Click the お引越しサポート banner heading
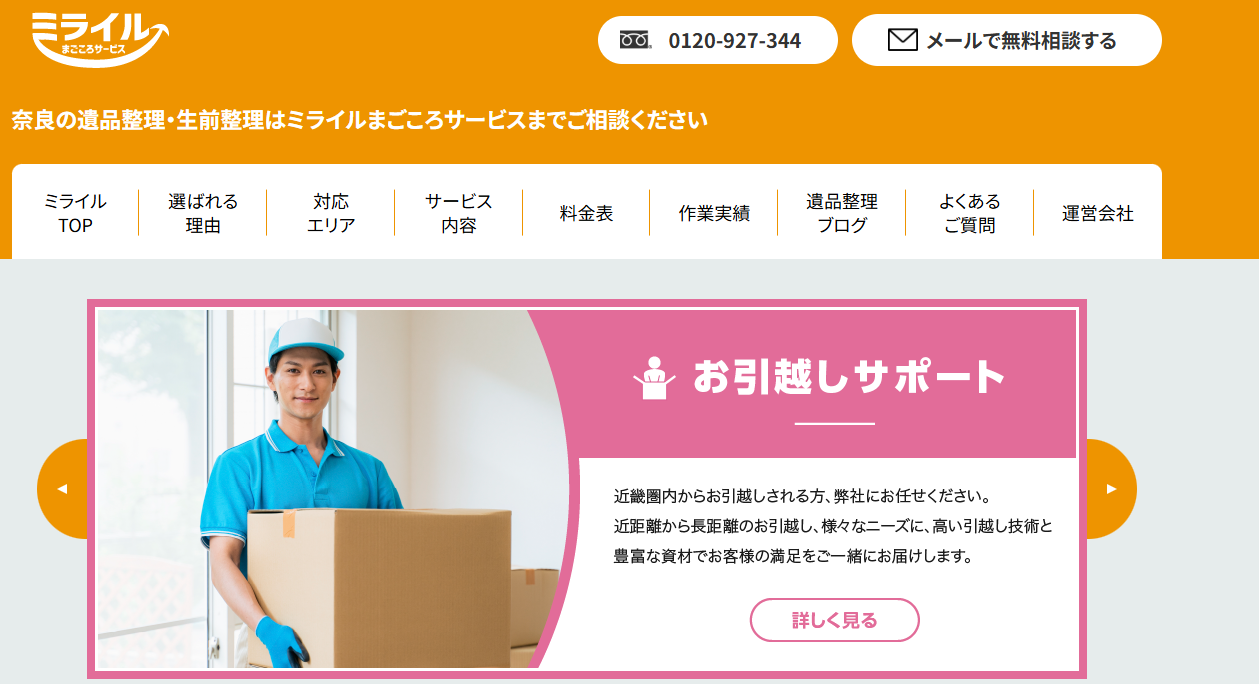This screenshot has width=1259, height=684. (849, 378)
